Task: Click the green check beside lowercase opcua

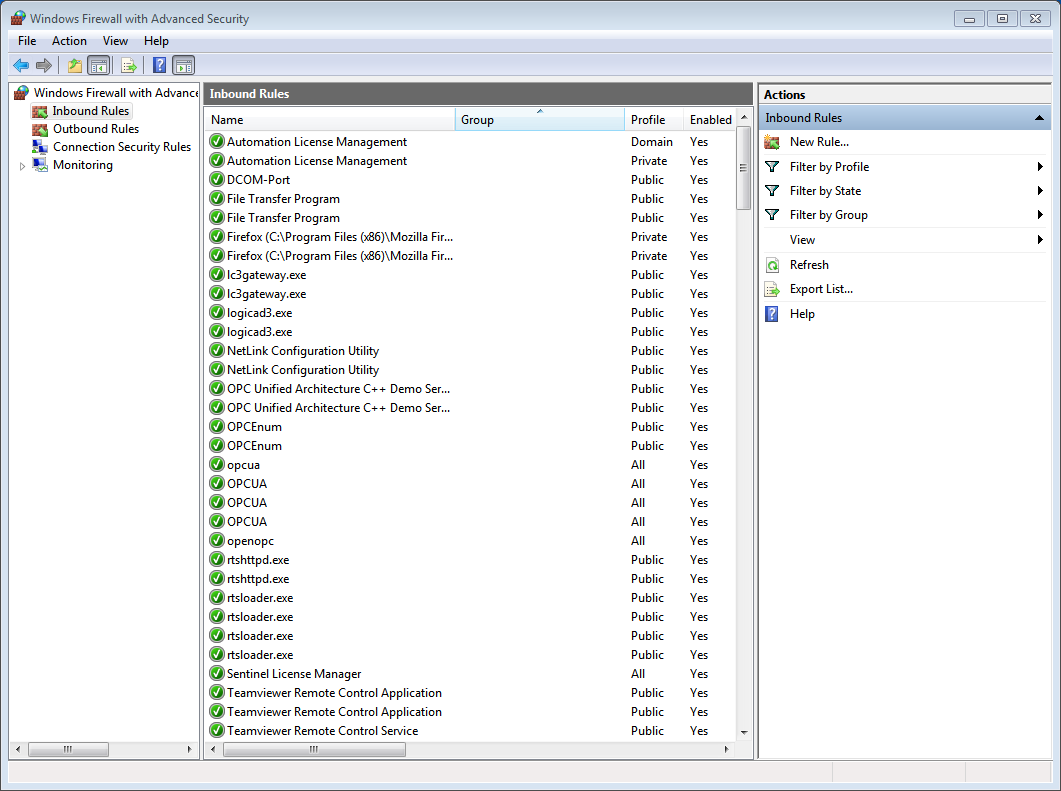Action: click(x=217, y=464)
